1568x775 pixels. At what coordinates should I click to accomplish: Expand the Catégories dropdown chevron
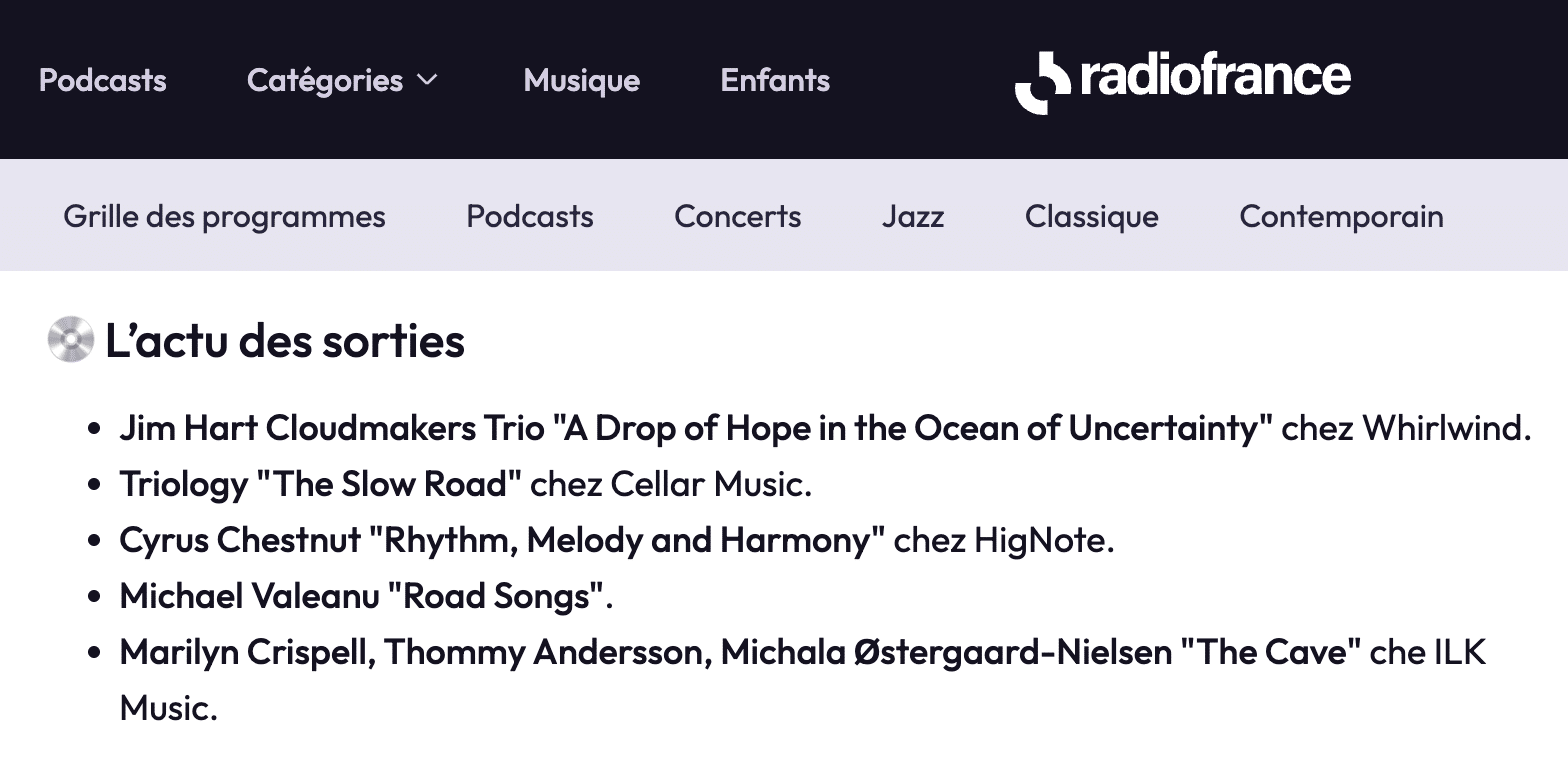point(427,80)
